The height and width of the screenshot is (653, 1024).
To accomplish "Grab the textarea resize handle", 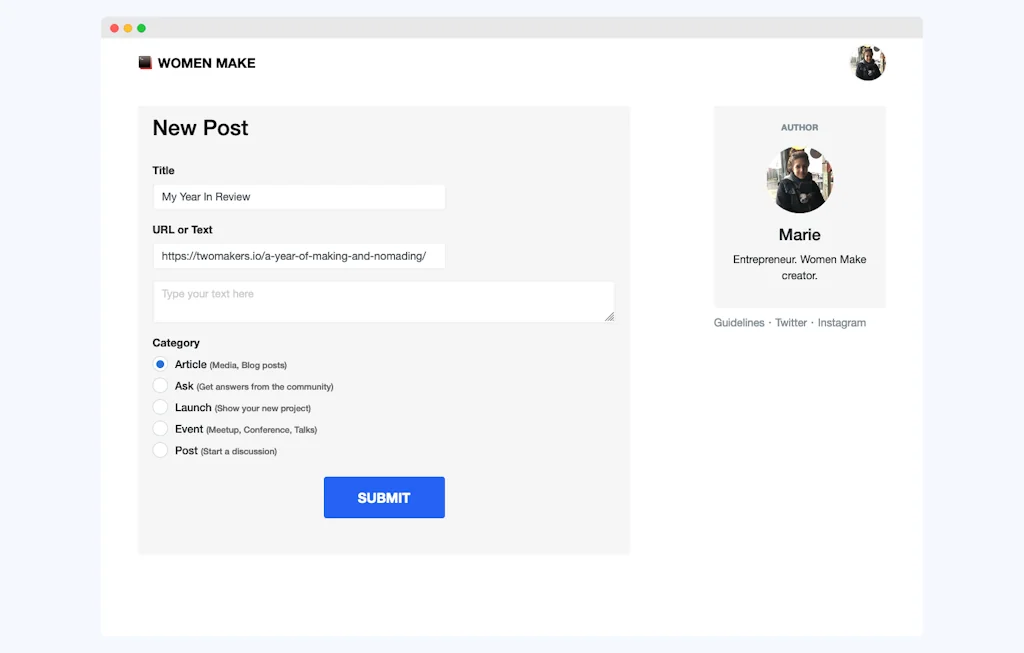I will (x=609, y=316).
